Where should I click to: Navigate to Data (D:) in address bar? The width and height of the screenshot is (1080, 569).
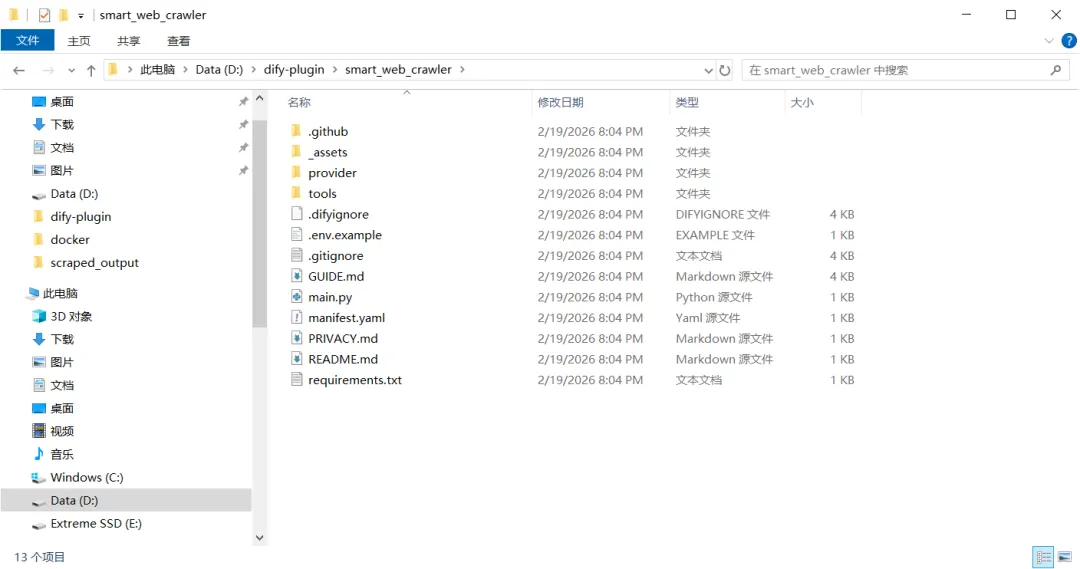219,70
